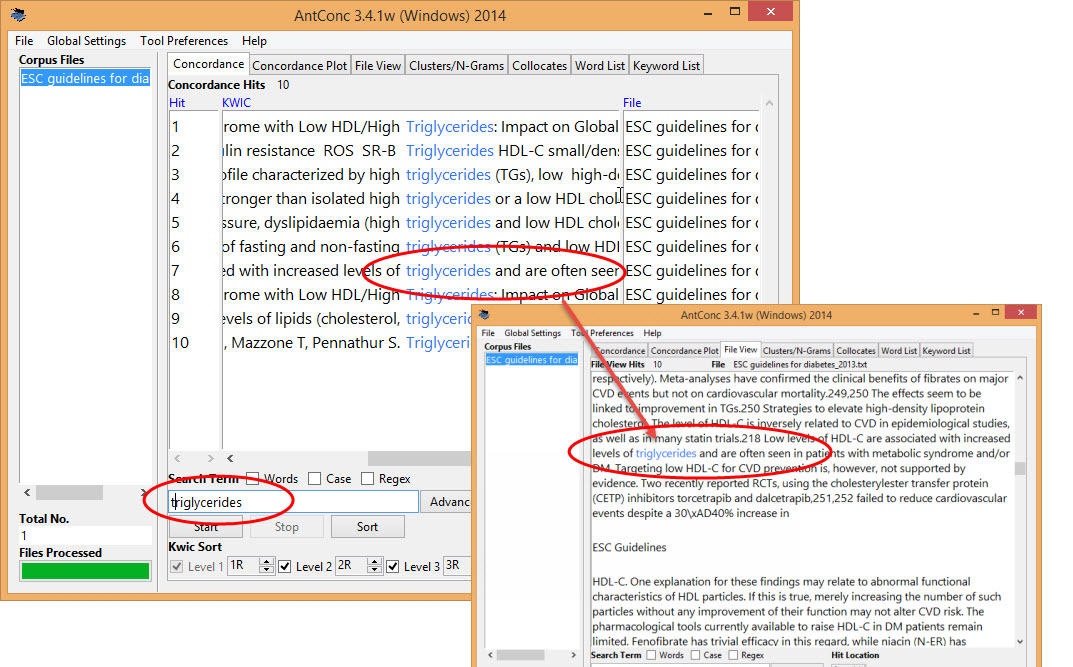This screenshot has width=1073, height=667.
Task: Toggle Regex checkbox in main window
Action: (367, 479)
